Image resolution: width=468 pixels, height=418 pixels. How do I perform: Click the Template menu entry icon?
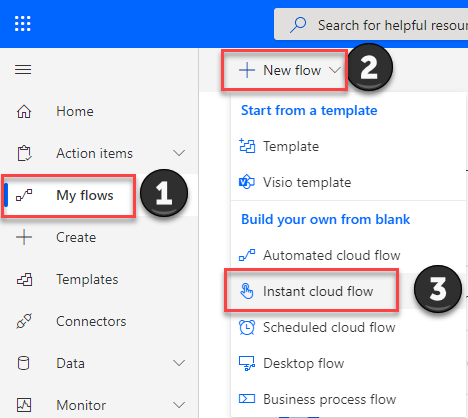[247, 146]
